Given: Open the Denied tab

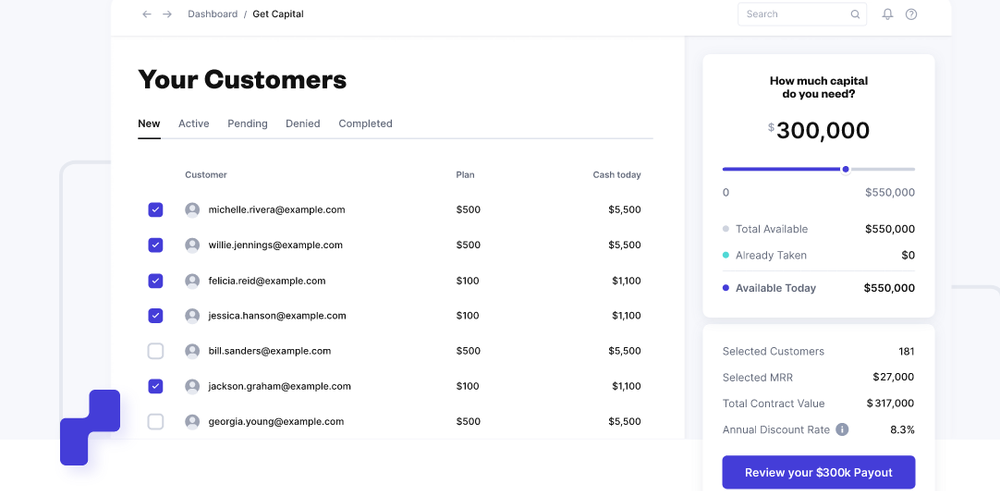Looking at the screenshot, I should 303,124.
